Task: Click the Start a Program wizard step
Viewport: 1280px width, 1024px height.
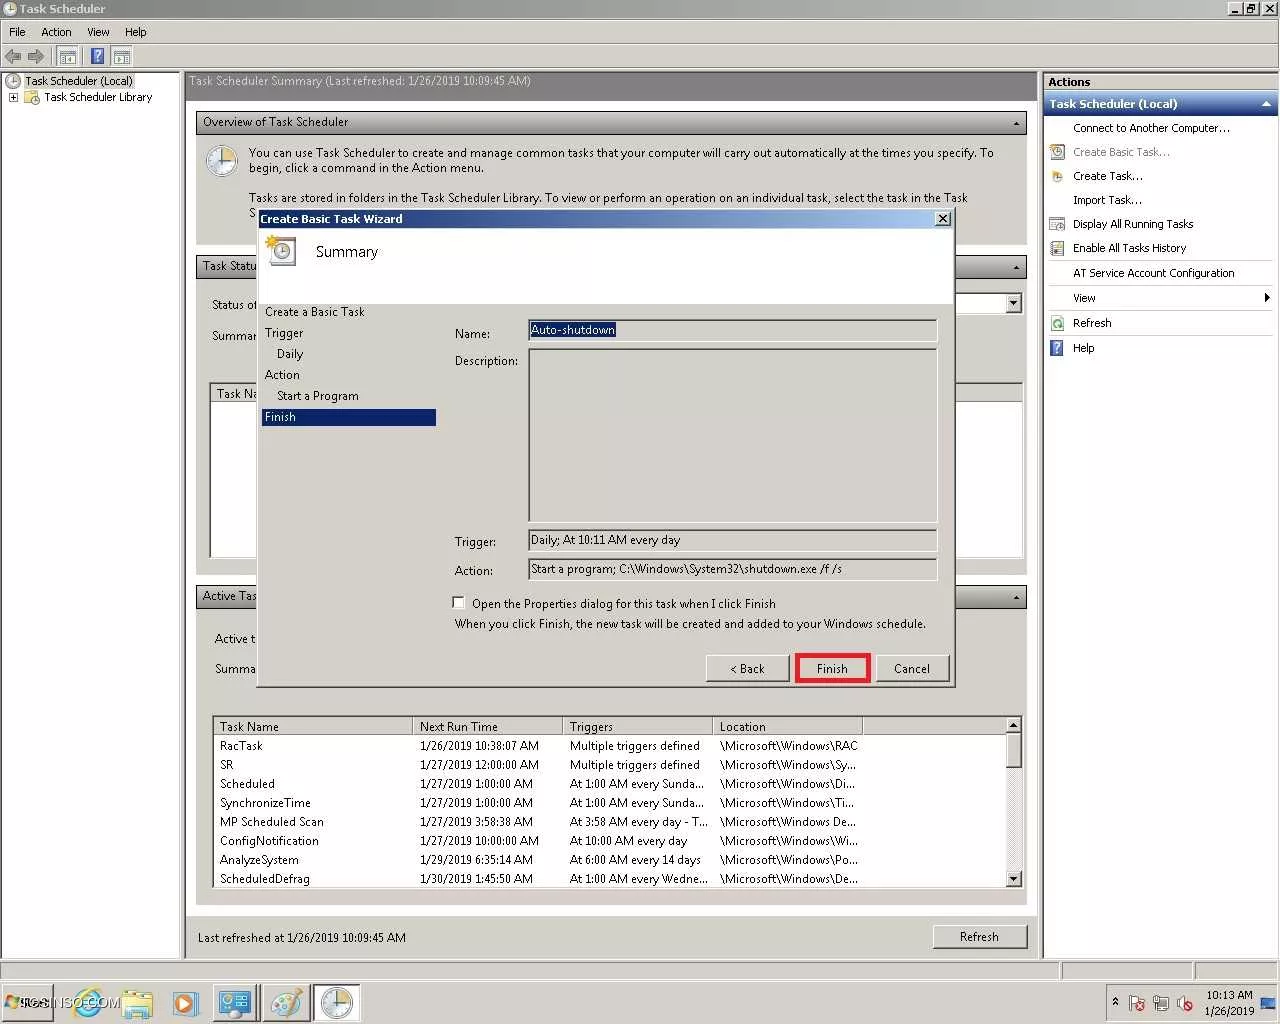Action: point(317,396)
